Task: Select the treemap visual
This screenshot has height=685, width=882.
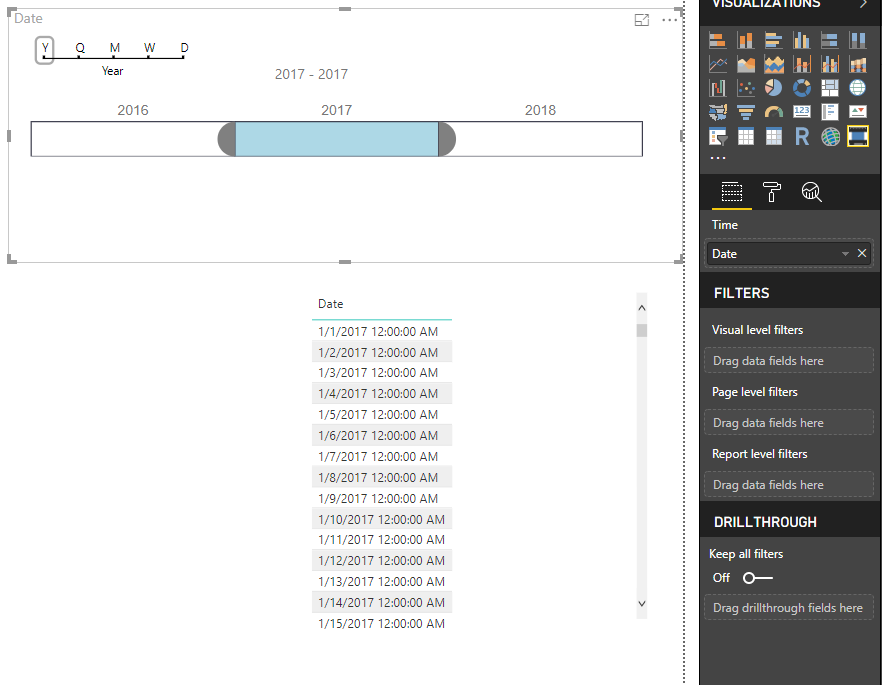Action: coord(830,88)
